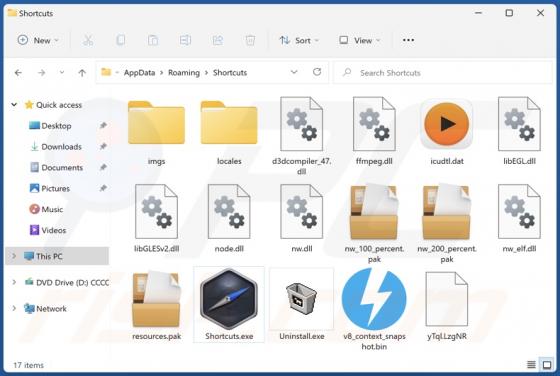
Task: Open the View layout dropdown
Action: tap(360, 40)
